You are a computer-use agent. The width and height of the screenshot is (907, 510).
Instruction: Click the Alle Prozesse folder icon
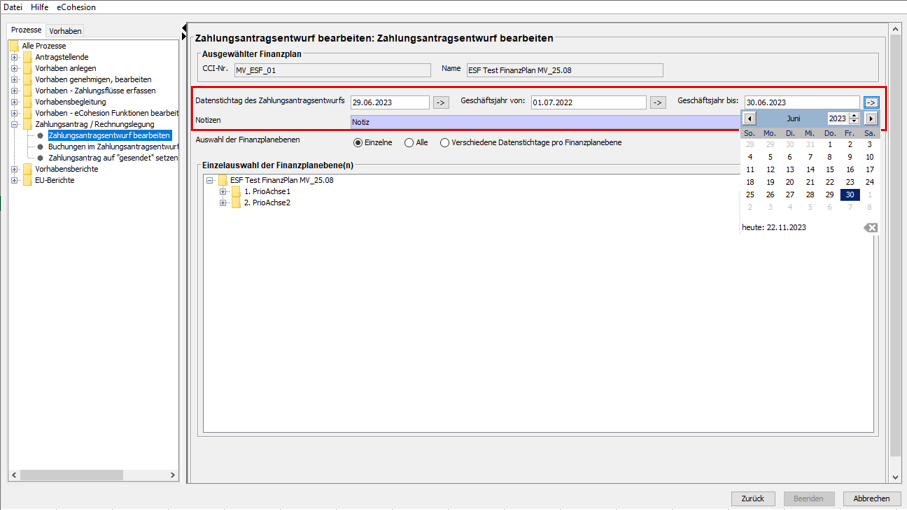coord(14,46)
